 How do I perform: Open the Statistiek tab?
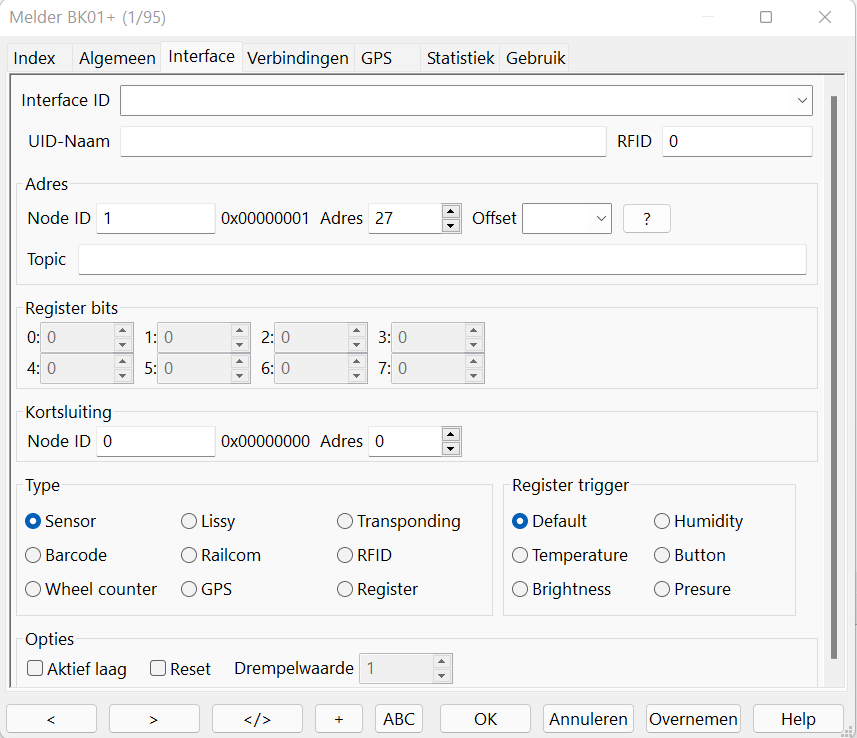[x=460, y=58]
